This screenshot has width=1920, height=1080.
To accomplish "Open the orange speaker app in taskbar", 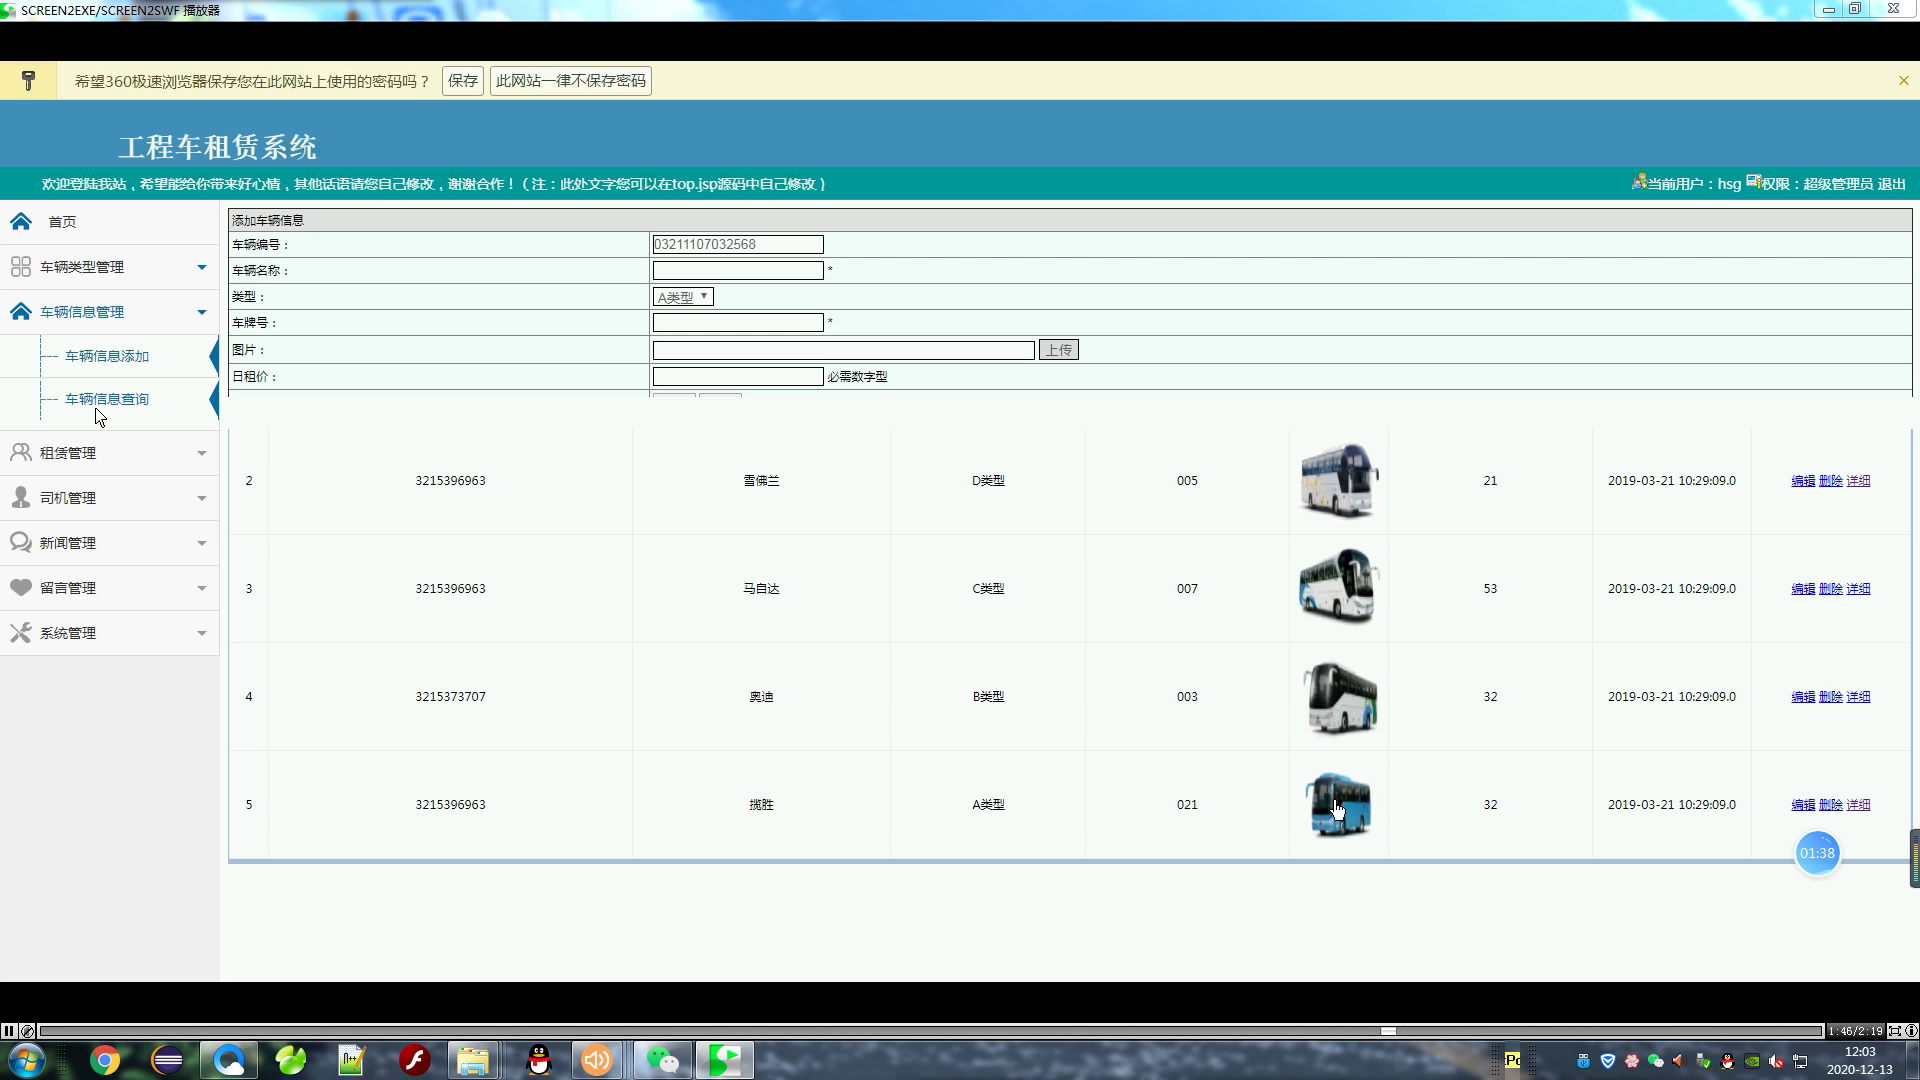I will 597,1060.
